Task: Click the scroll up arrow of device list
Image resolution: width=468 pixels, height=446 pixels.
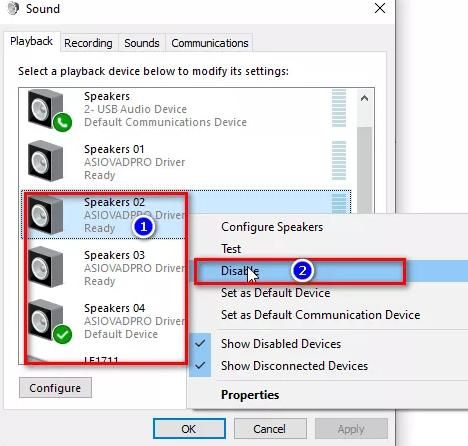Action: point(364,98)
